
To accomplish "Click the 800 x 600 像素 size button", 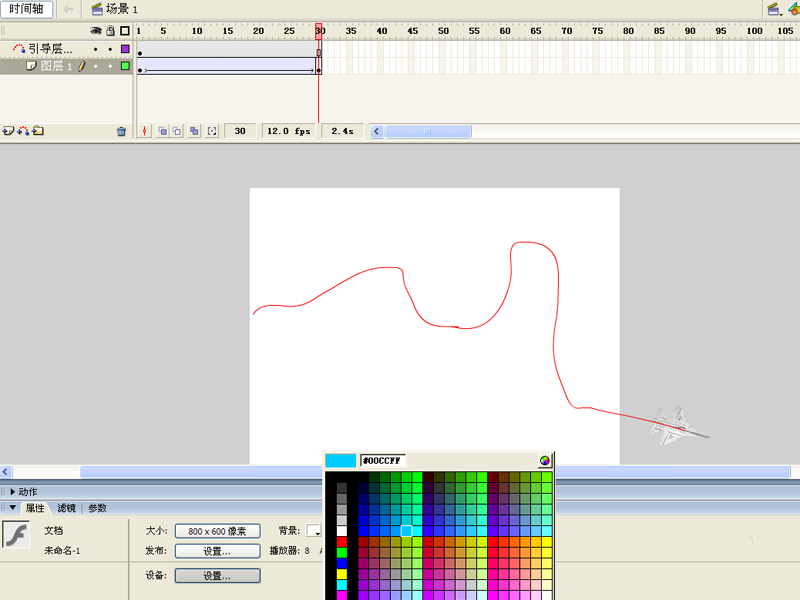I will [x=217, y=531].
